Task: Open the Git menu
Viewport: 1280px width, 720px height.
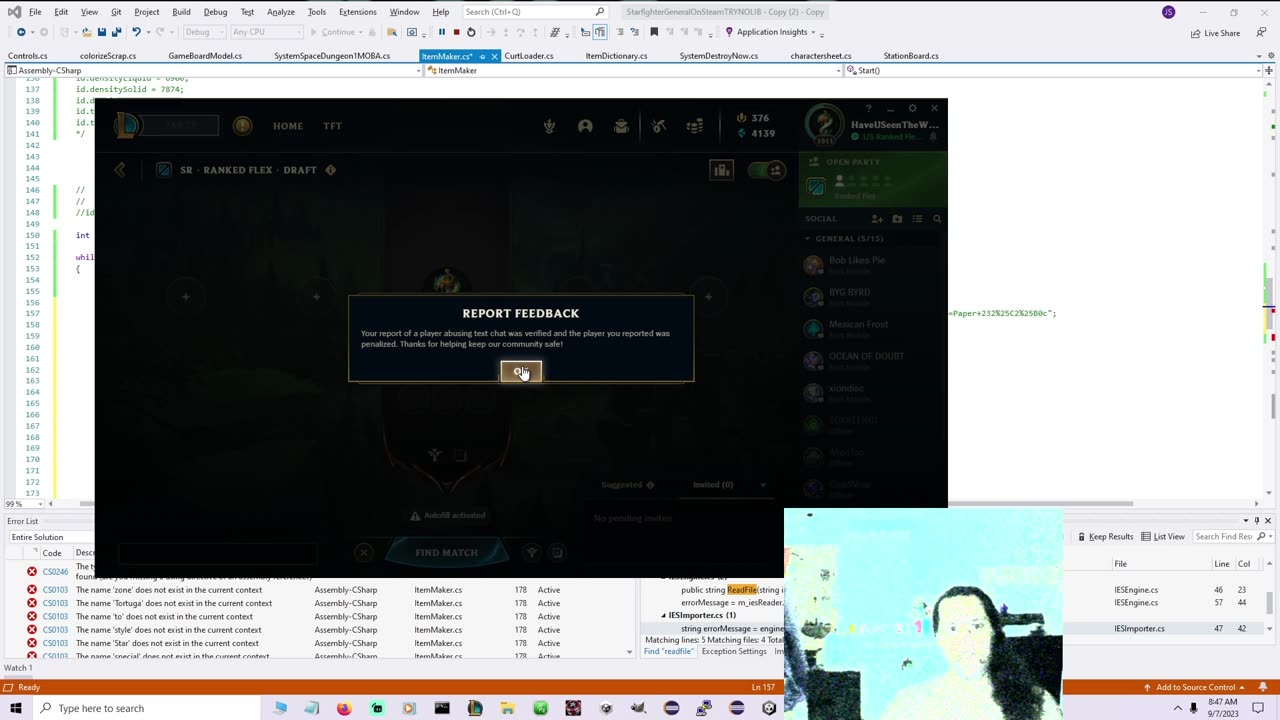Action: (116, 12)
